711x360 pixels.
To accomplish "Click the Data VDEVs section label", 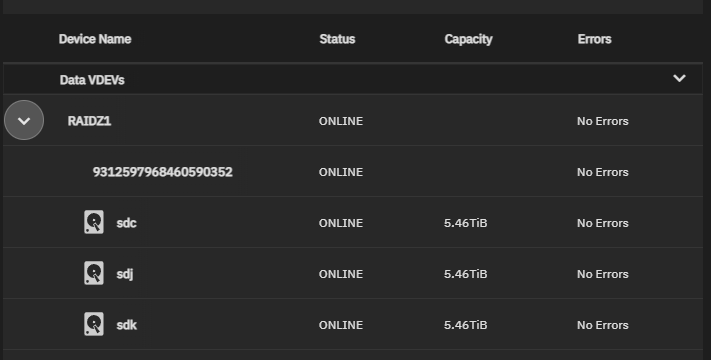I will pyautogui.click(x=92, y=80).
